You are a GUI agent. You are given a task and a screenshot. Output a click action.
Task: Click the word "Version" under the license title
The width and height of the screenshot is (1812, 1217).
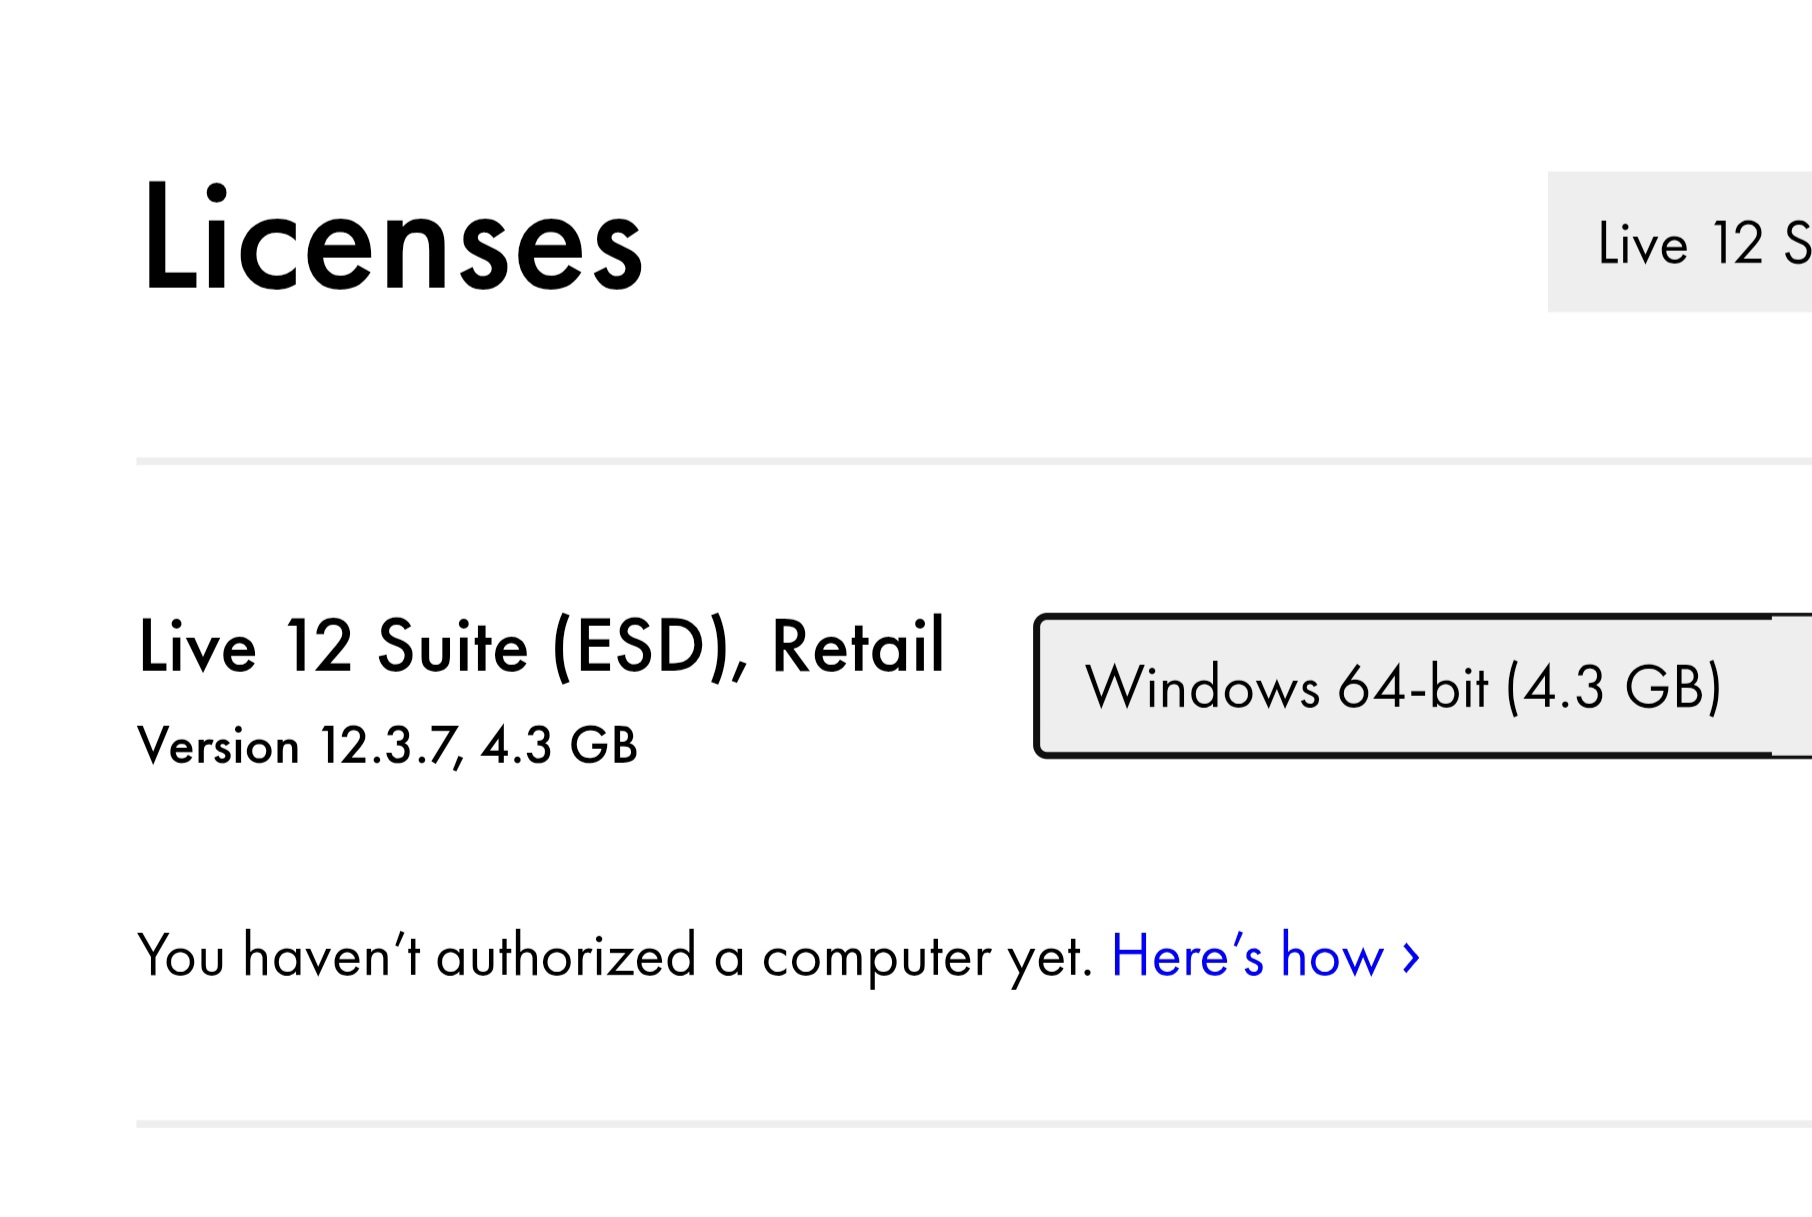click(x=218, y=746)
